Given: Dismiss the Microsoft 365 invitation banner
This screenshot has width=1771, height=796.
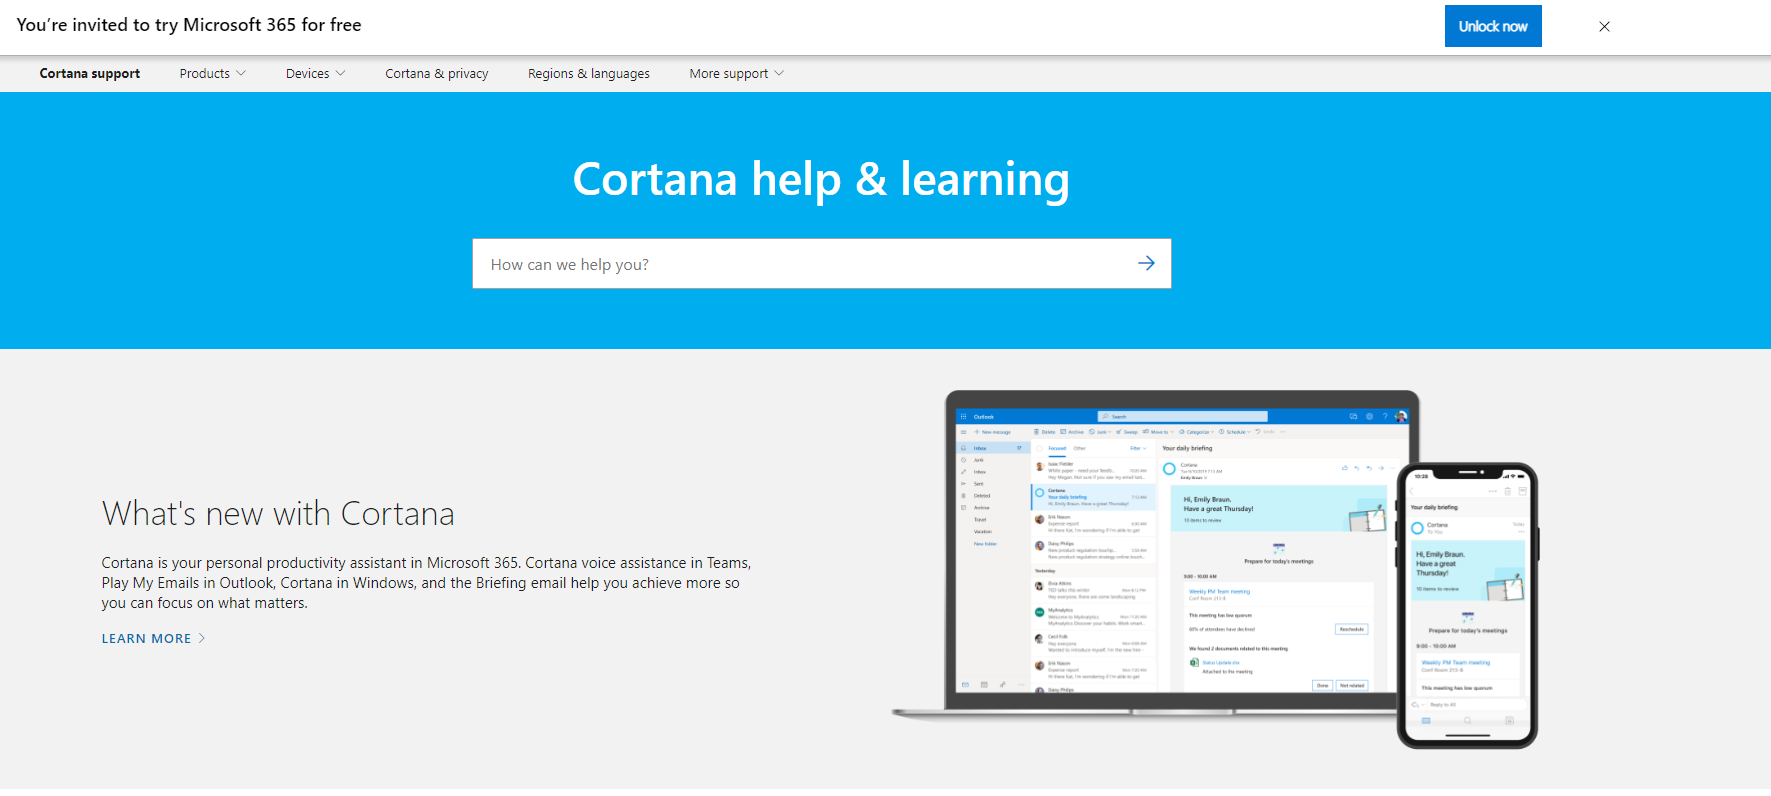Looking at the screenshot, I should click(1604, 27).
